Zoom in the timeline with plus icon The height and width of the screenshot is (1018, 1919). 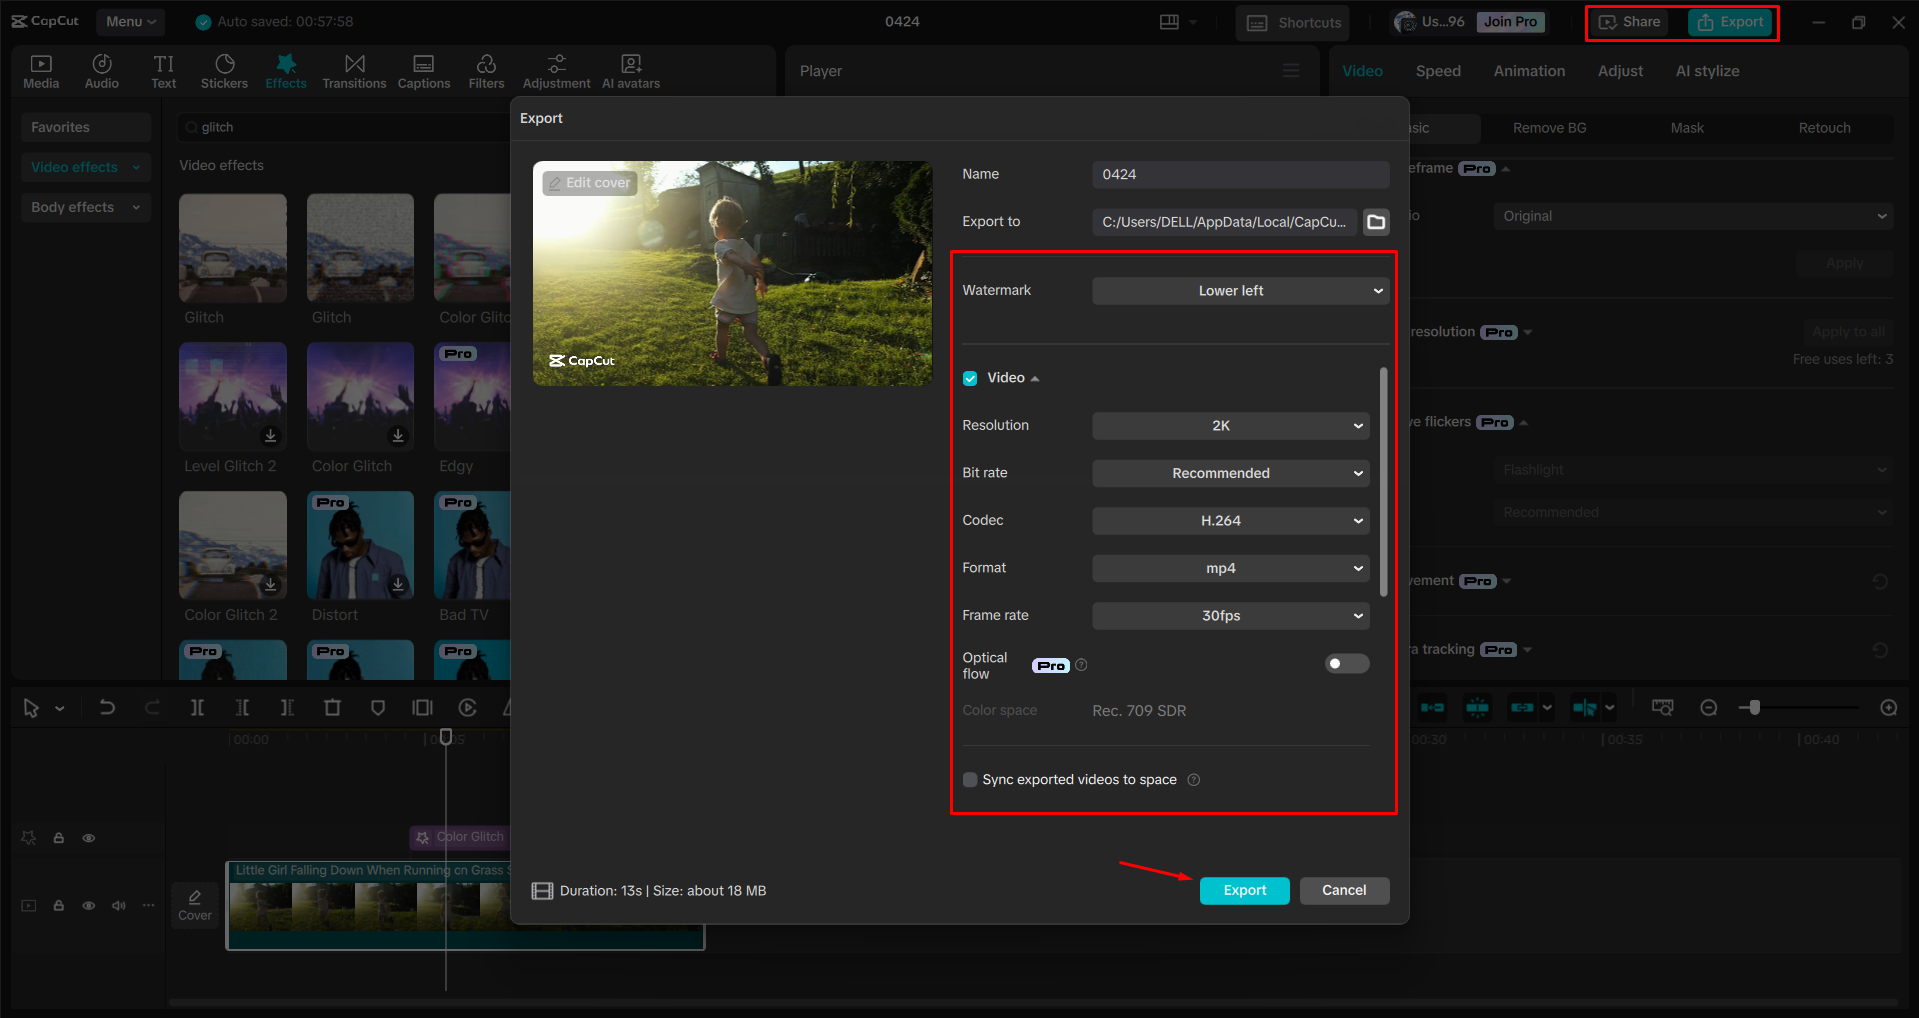coord(1889,708)
